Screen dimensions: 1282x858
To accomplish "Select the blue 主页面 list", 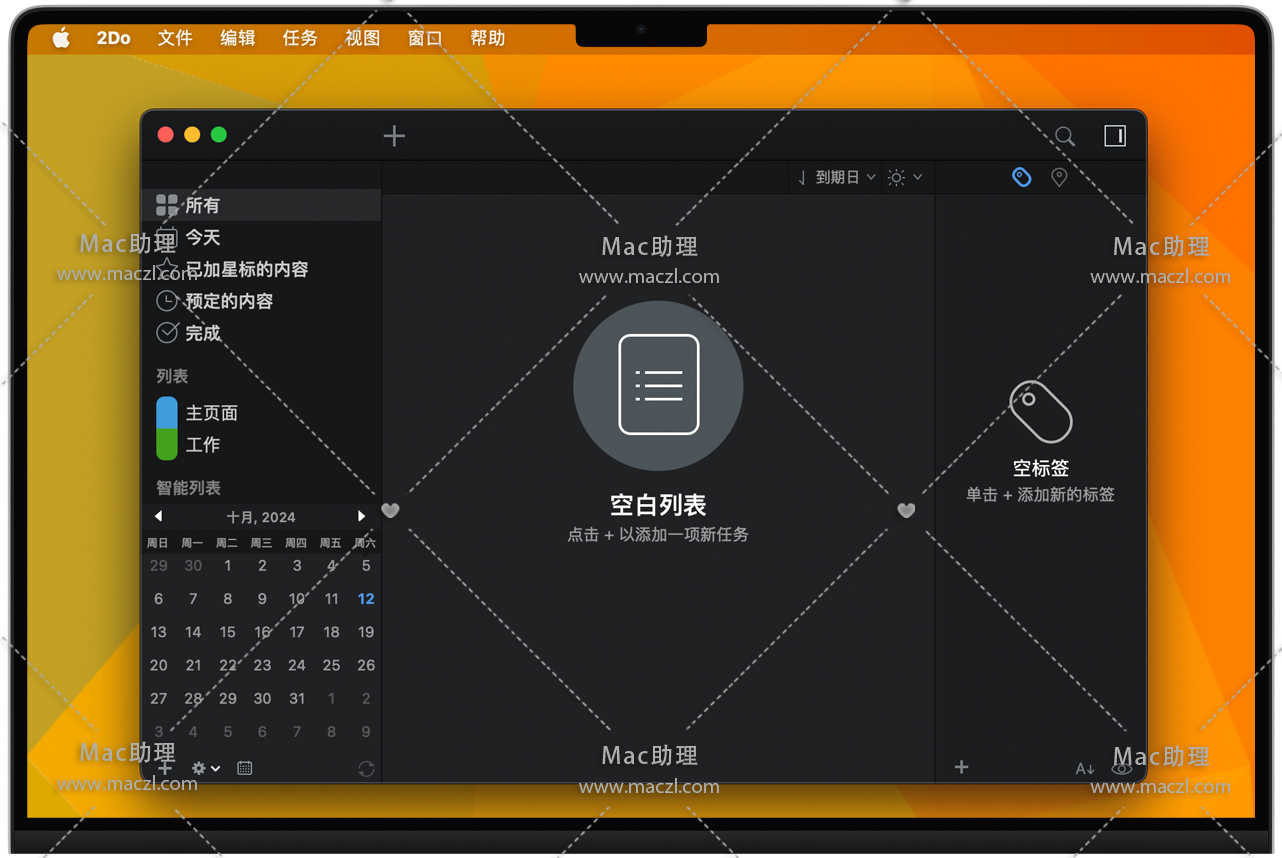I will (x=211, y=413).
